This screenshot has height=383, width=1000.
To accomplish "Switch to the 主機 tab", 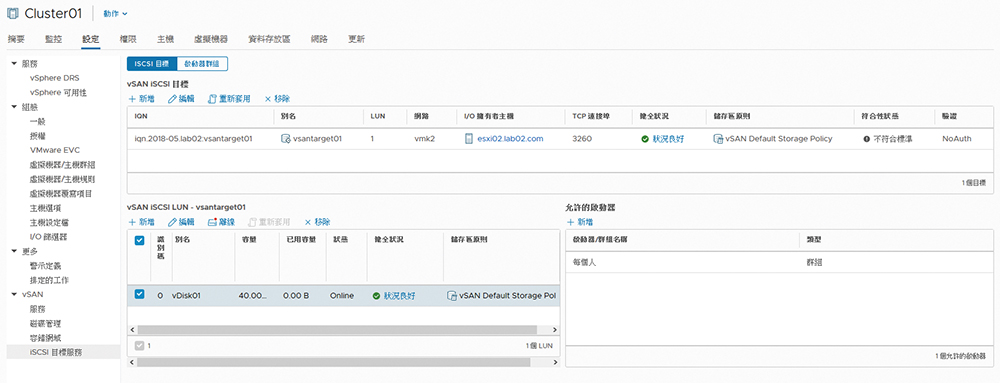I will click(x=165, y=39).
